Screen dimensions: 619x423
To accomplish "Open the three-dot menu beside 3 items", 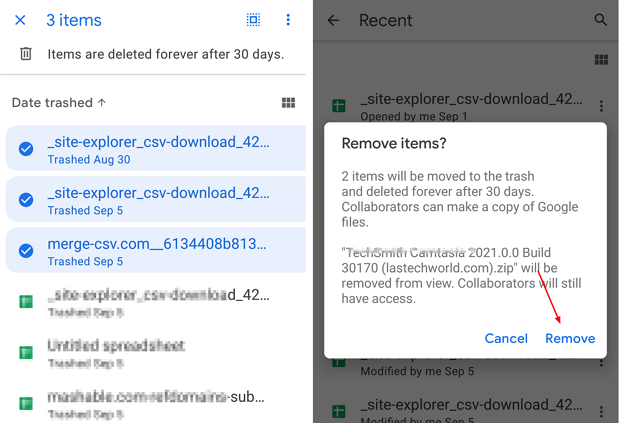I will pos(288,20).
